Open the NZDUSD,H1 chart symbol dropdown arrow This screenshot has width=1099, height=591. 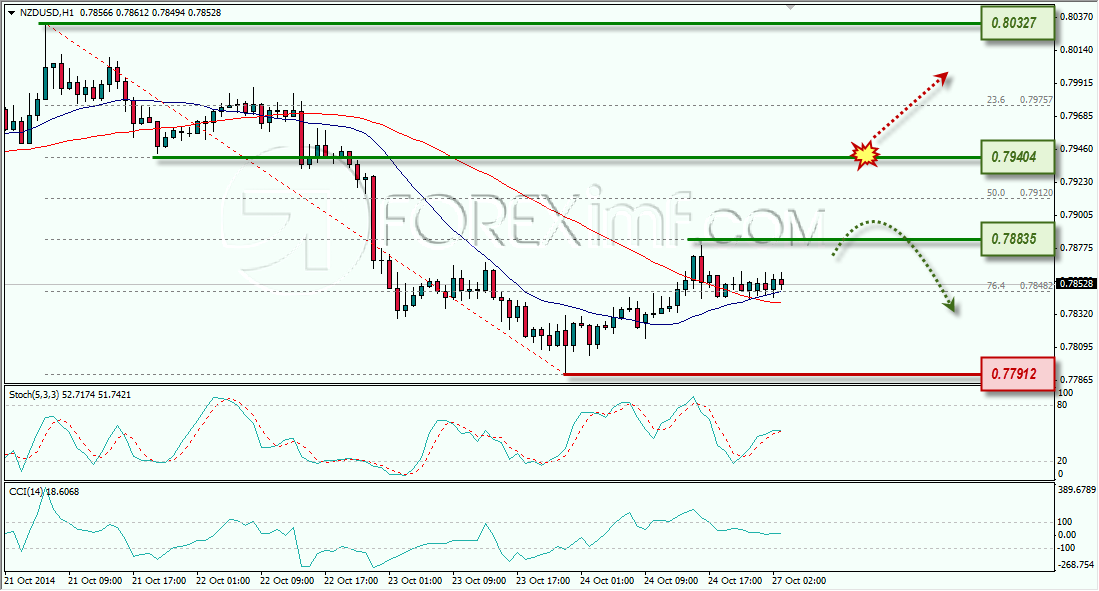click(x=11, y=13)
